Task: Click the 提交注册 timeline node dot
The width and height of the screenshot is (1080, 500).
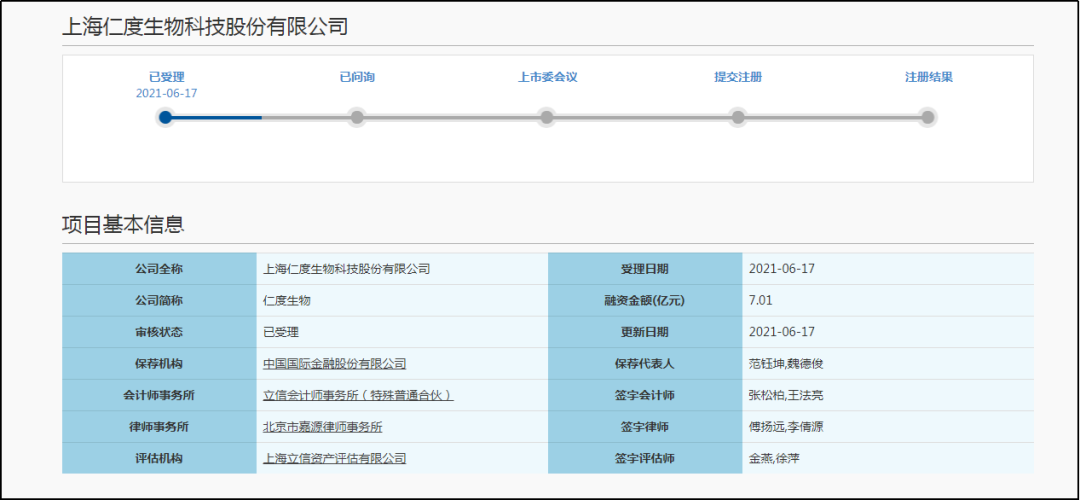Action: (738, 117)
